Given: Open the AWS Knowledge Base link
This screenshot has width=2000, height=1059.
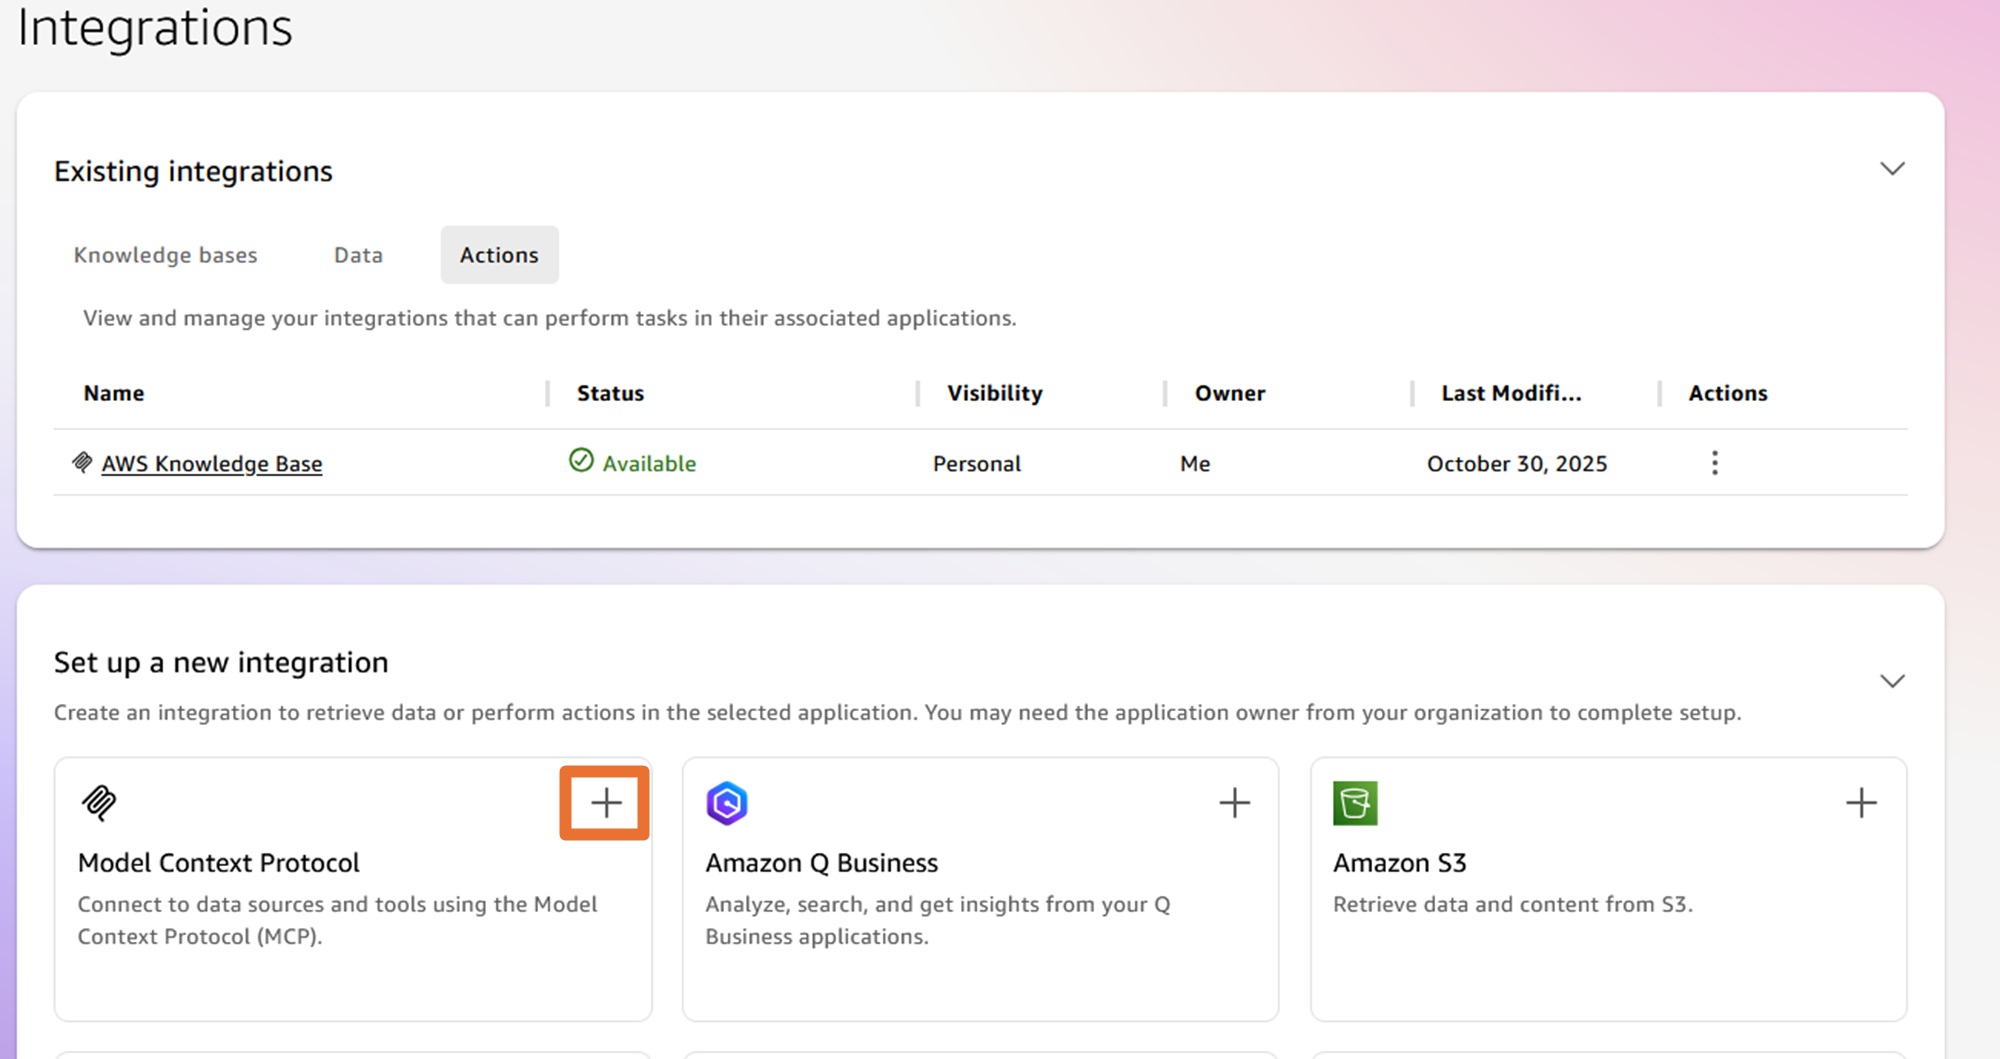Looking at the screenshot, I should tap(212, 464).
